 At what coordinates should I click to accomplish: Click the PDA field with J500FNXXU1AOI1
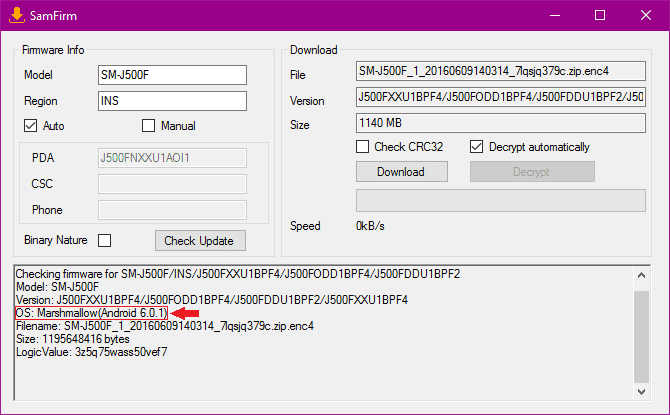click(172, 158)
